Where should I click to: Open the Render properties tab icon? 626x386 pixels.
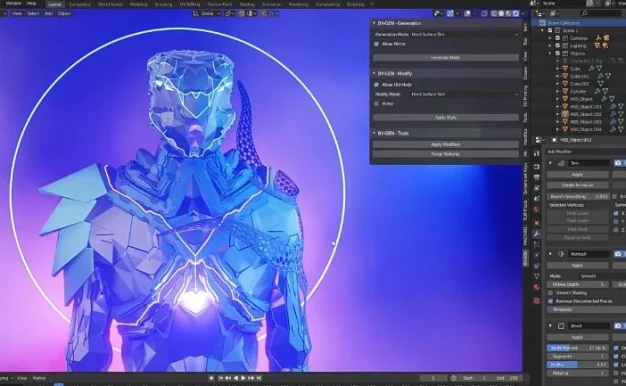(537, 166)
